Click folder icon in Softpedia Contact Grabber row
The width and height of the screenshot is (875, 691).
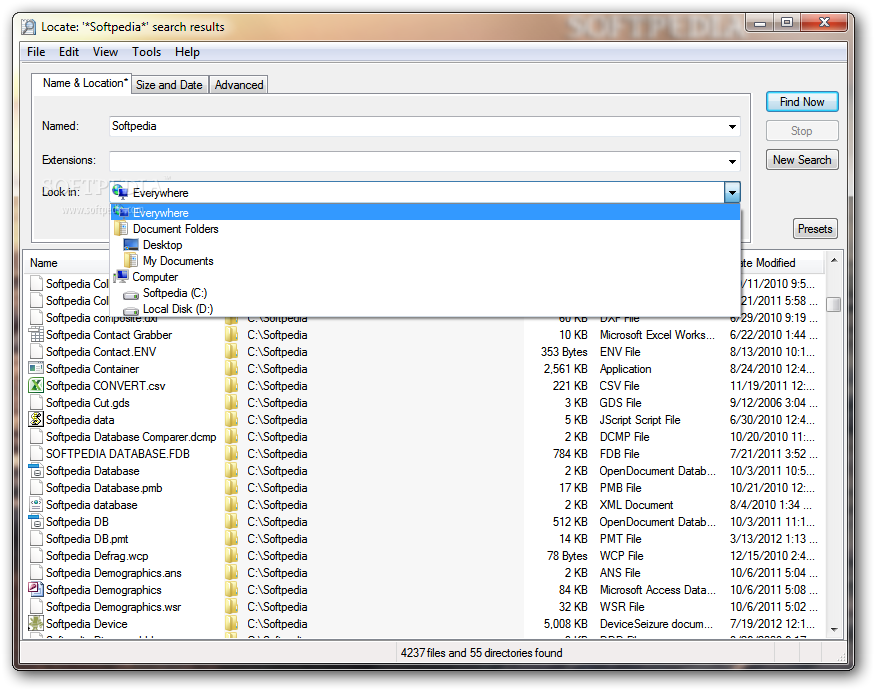(232, 335)
